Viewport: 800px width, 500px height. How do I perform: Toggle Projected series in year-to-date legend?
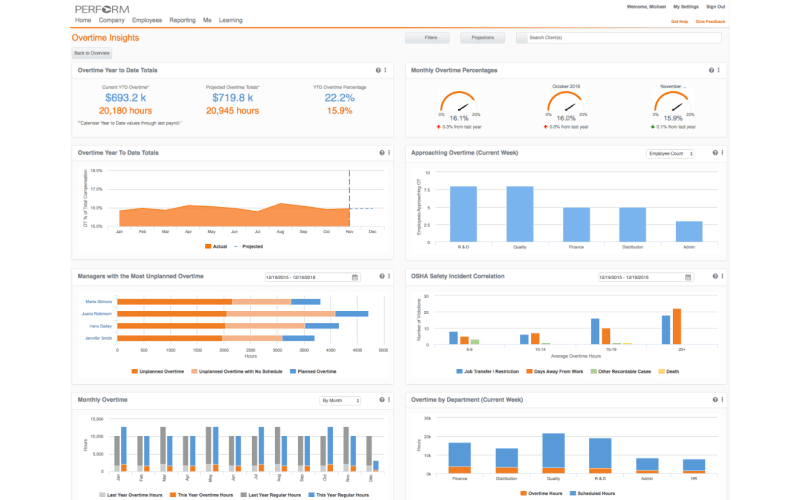(250, 245)
